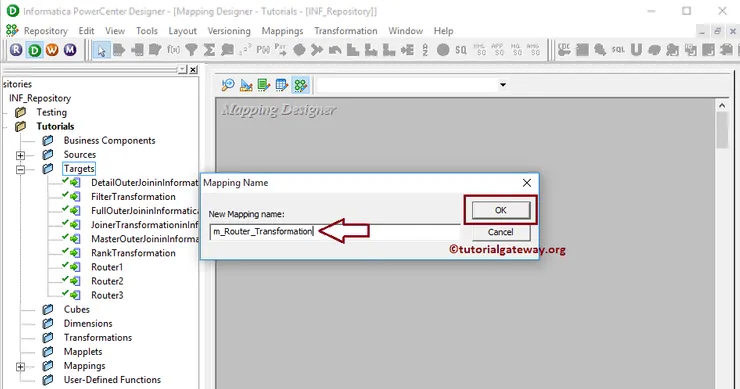
Task: Click the Repository menu green icon
Action: click(12, 31)
